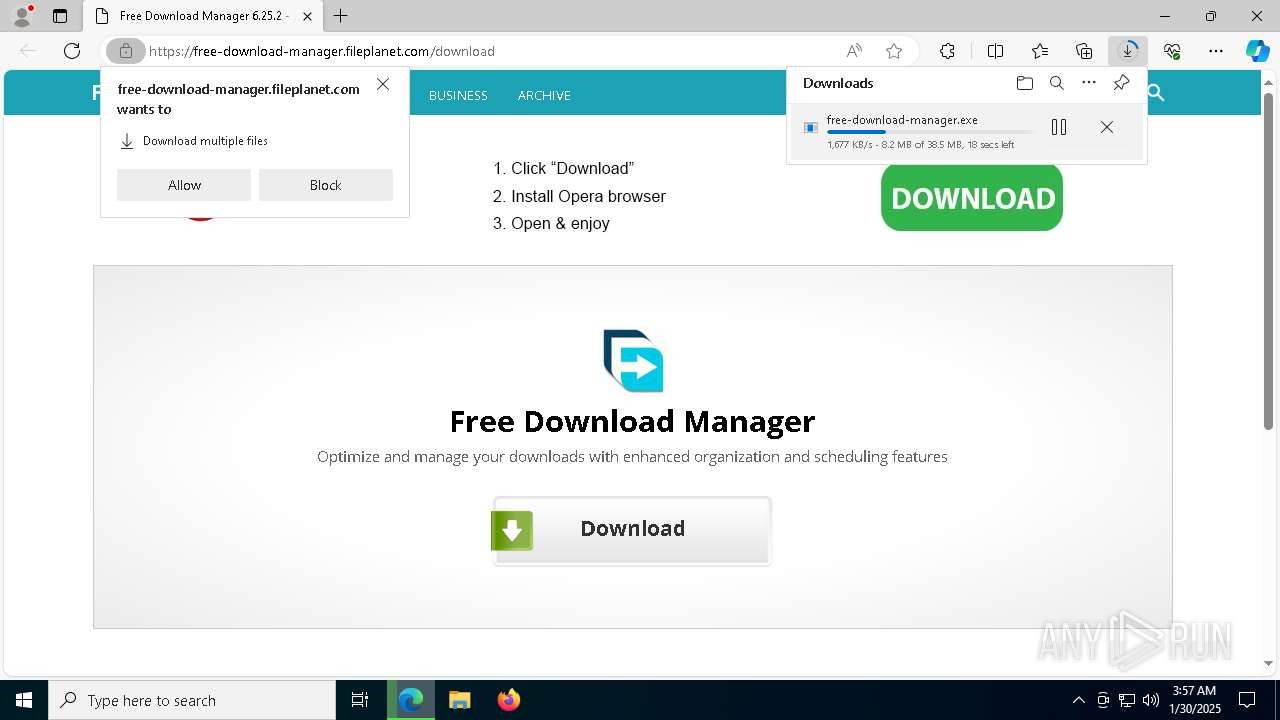Click the network tray icon
This screenshot has height=720, width=1280.
(1127, 700)
